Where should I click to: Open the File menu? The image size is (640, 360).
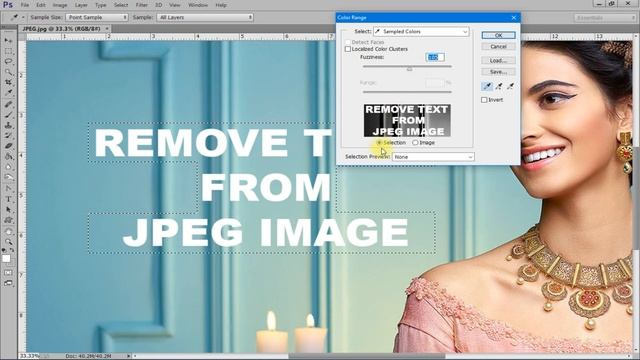[x=25, y=5]
